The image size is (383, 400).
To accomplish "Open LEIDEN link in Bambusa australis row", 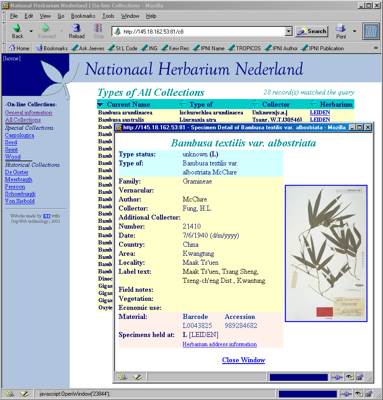I will pyautogui.click(x=320, y=120).
